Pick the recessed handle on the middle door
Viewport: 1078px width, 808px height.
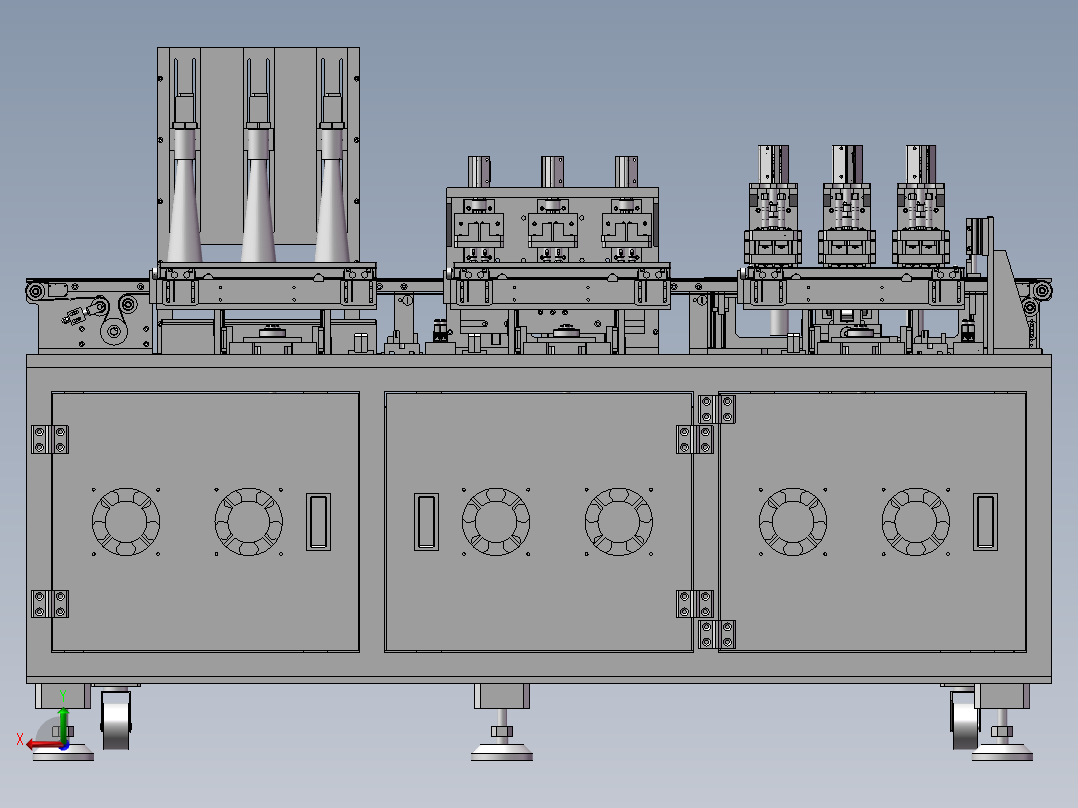click(x=426, y=522)
